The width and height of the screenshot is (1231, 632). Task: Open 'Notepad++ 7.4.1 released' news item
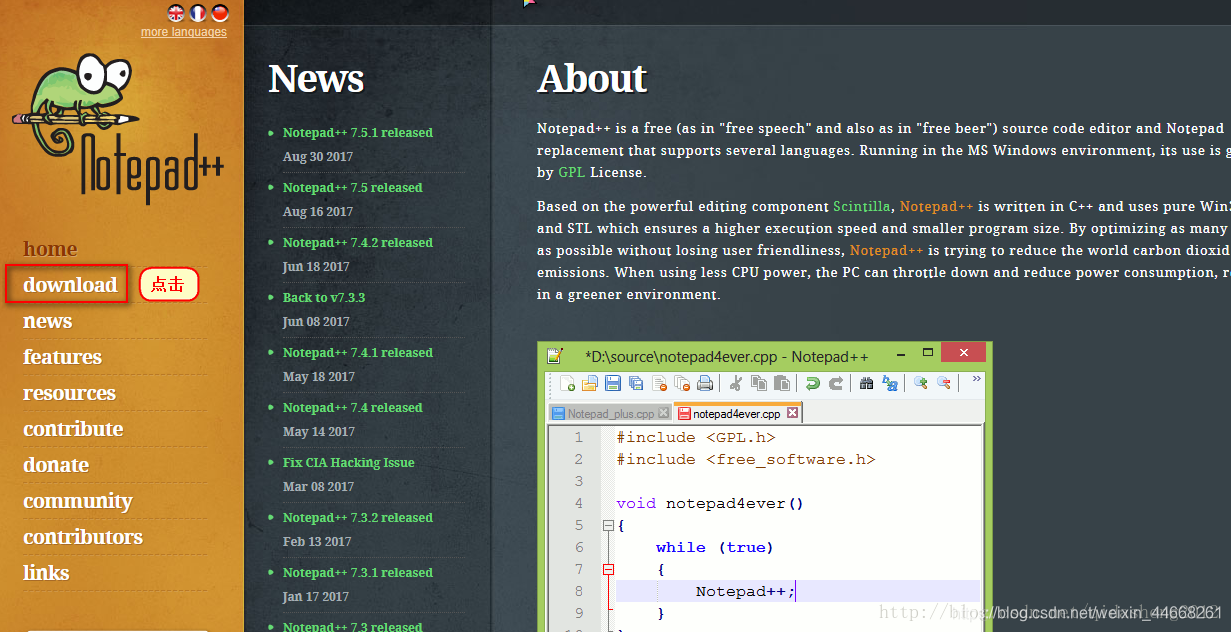click(x=358, y=353)
